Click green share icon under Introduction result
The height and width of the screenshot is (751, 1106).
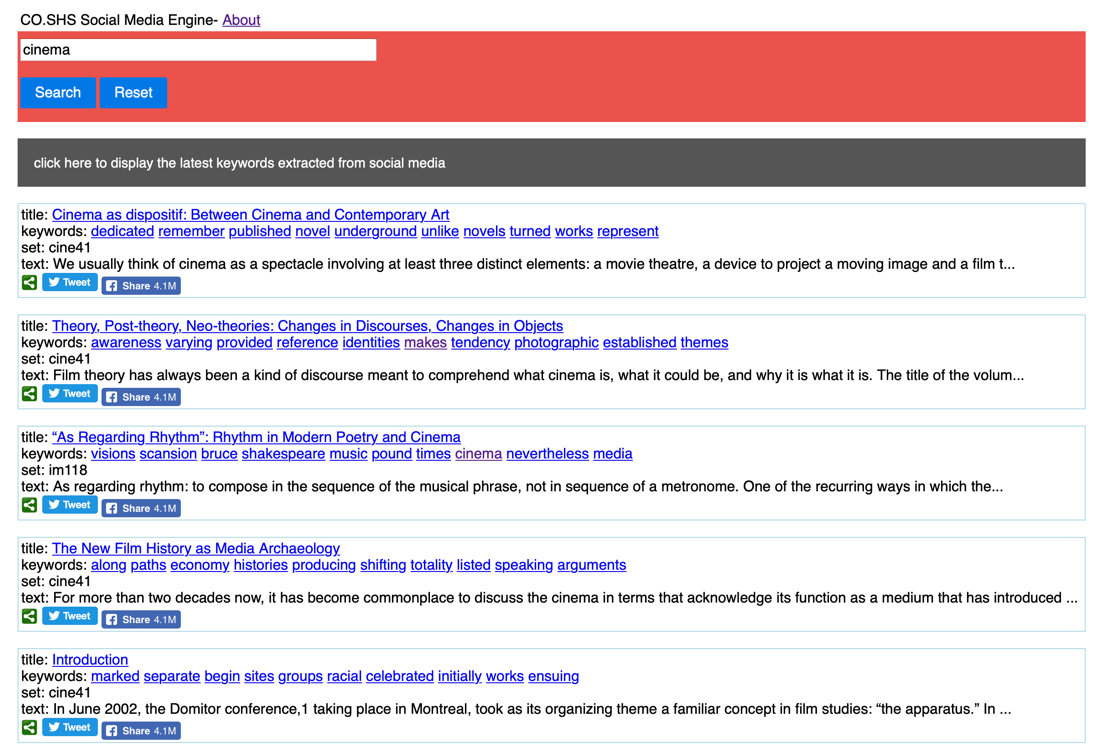click(x=29, y=728)
